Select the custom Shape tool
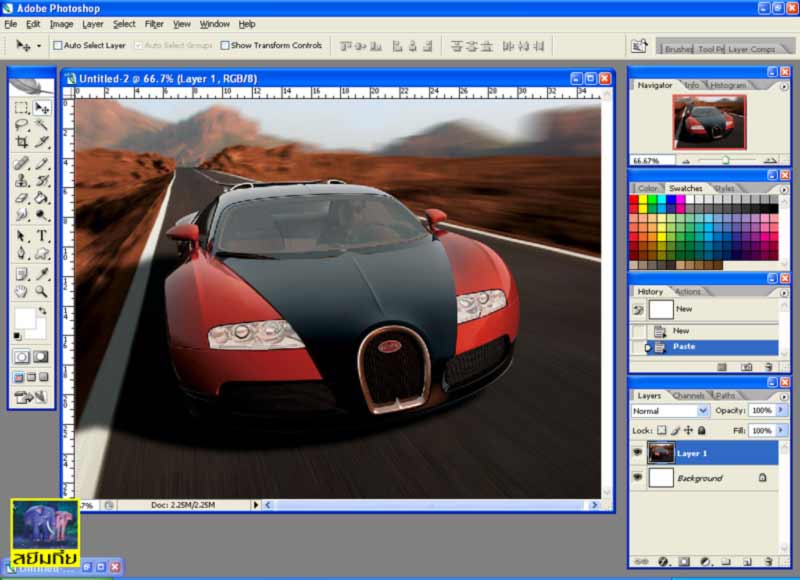Screen dimensions: 800x580 tap(41, 253)
